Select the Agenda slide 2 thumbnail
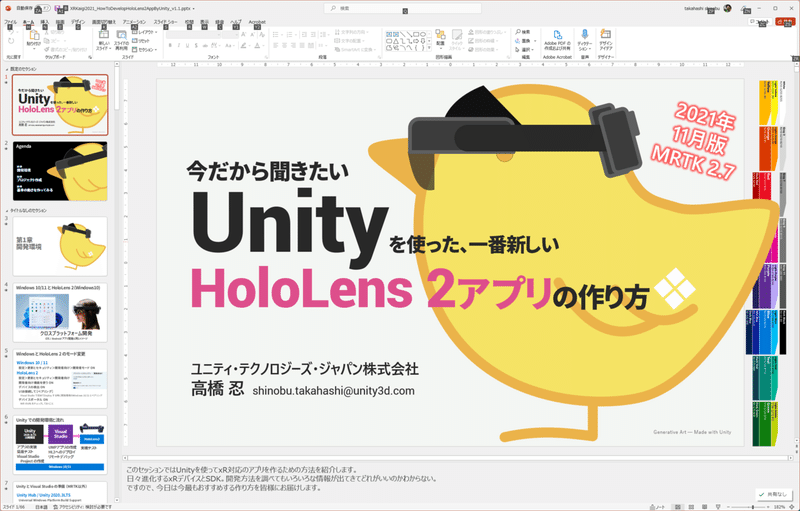This screenshot has width=800, height=511. 60,171
